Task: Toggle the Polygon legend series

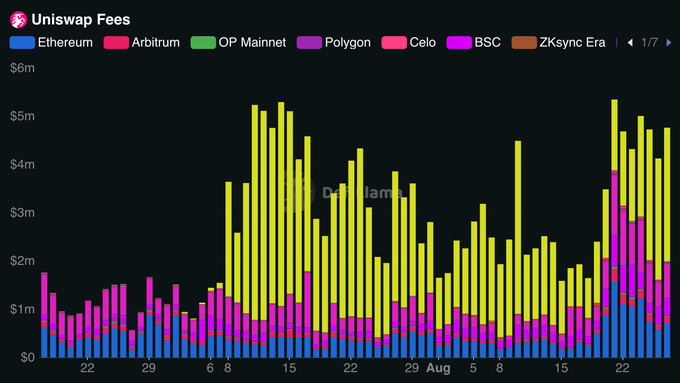Action: 333,43
